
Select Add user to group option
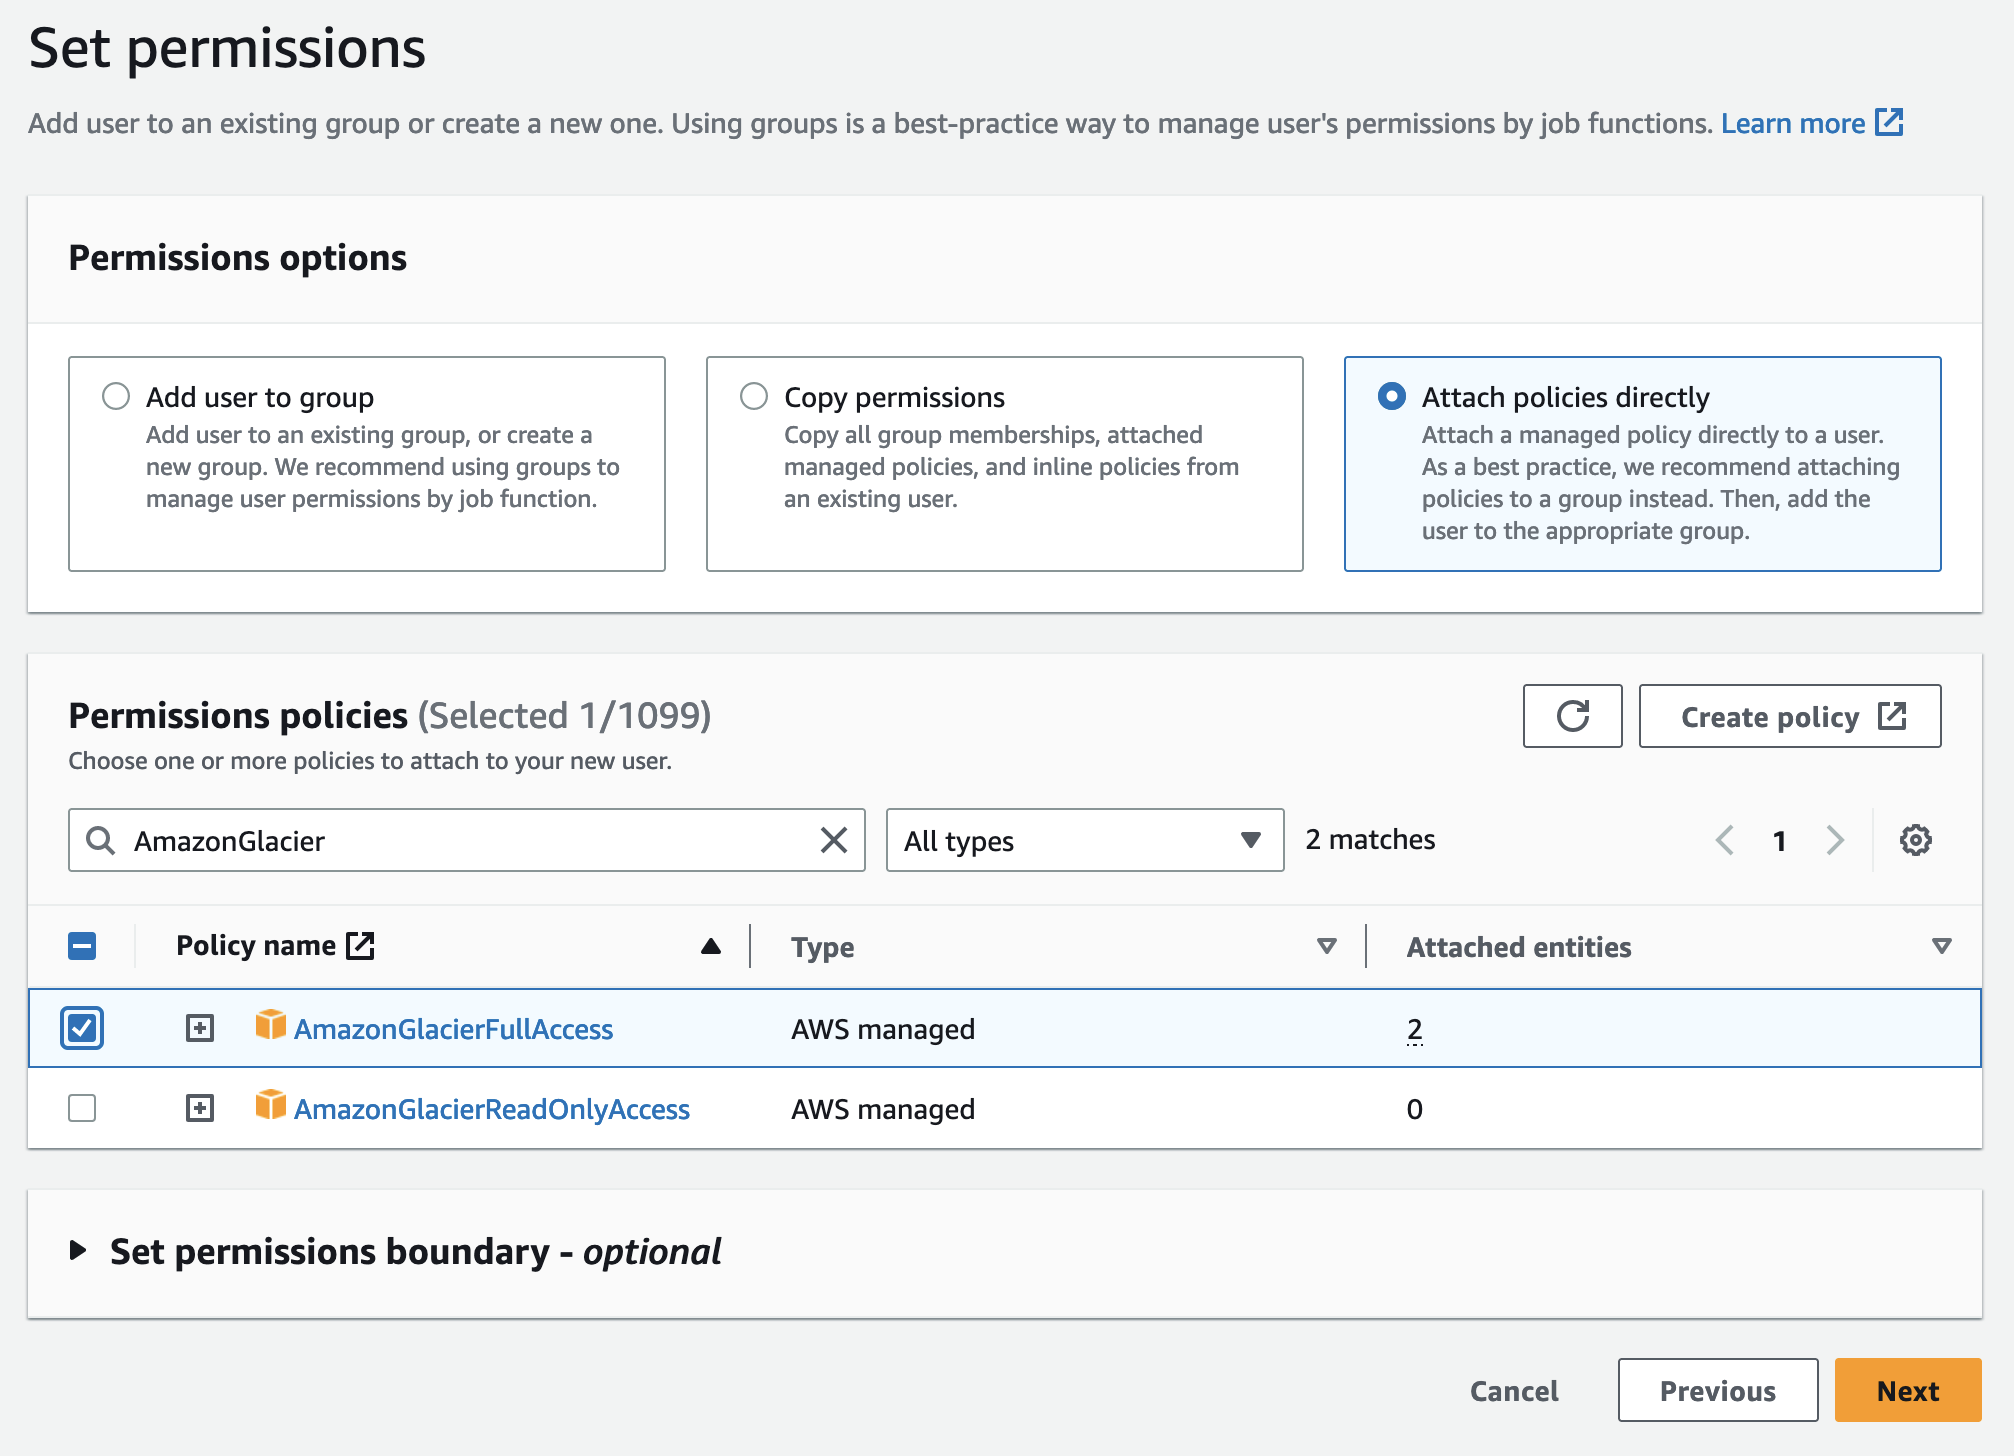116,396
